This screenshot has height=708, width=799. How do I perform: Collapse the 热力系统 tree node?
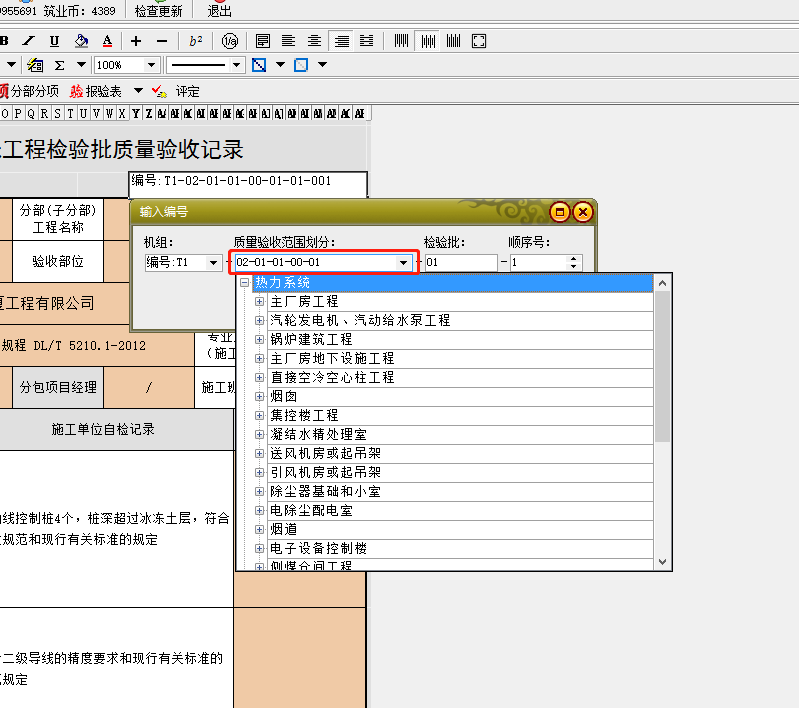245,282
